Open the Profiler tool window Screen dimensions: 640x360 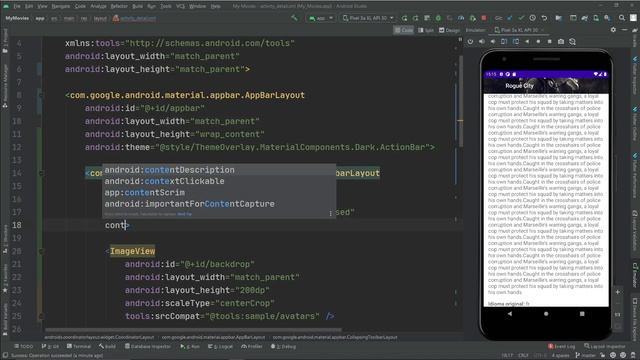pyautogui.click(x=252, y=347)
